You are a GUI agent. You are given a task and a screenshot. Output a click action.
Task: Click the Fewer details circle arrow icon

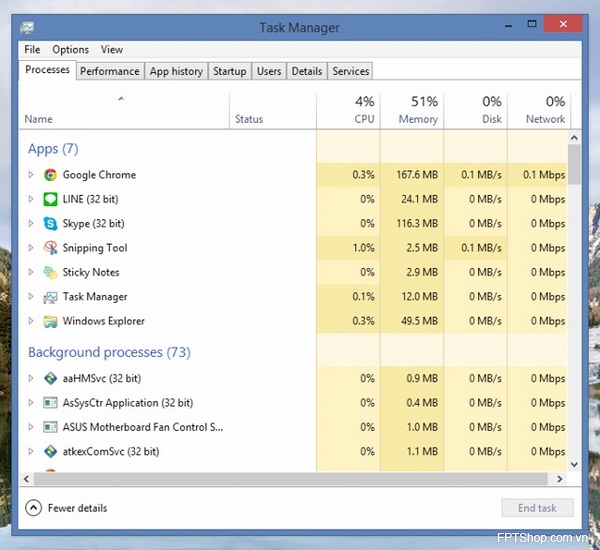pos(33,508)
